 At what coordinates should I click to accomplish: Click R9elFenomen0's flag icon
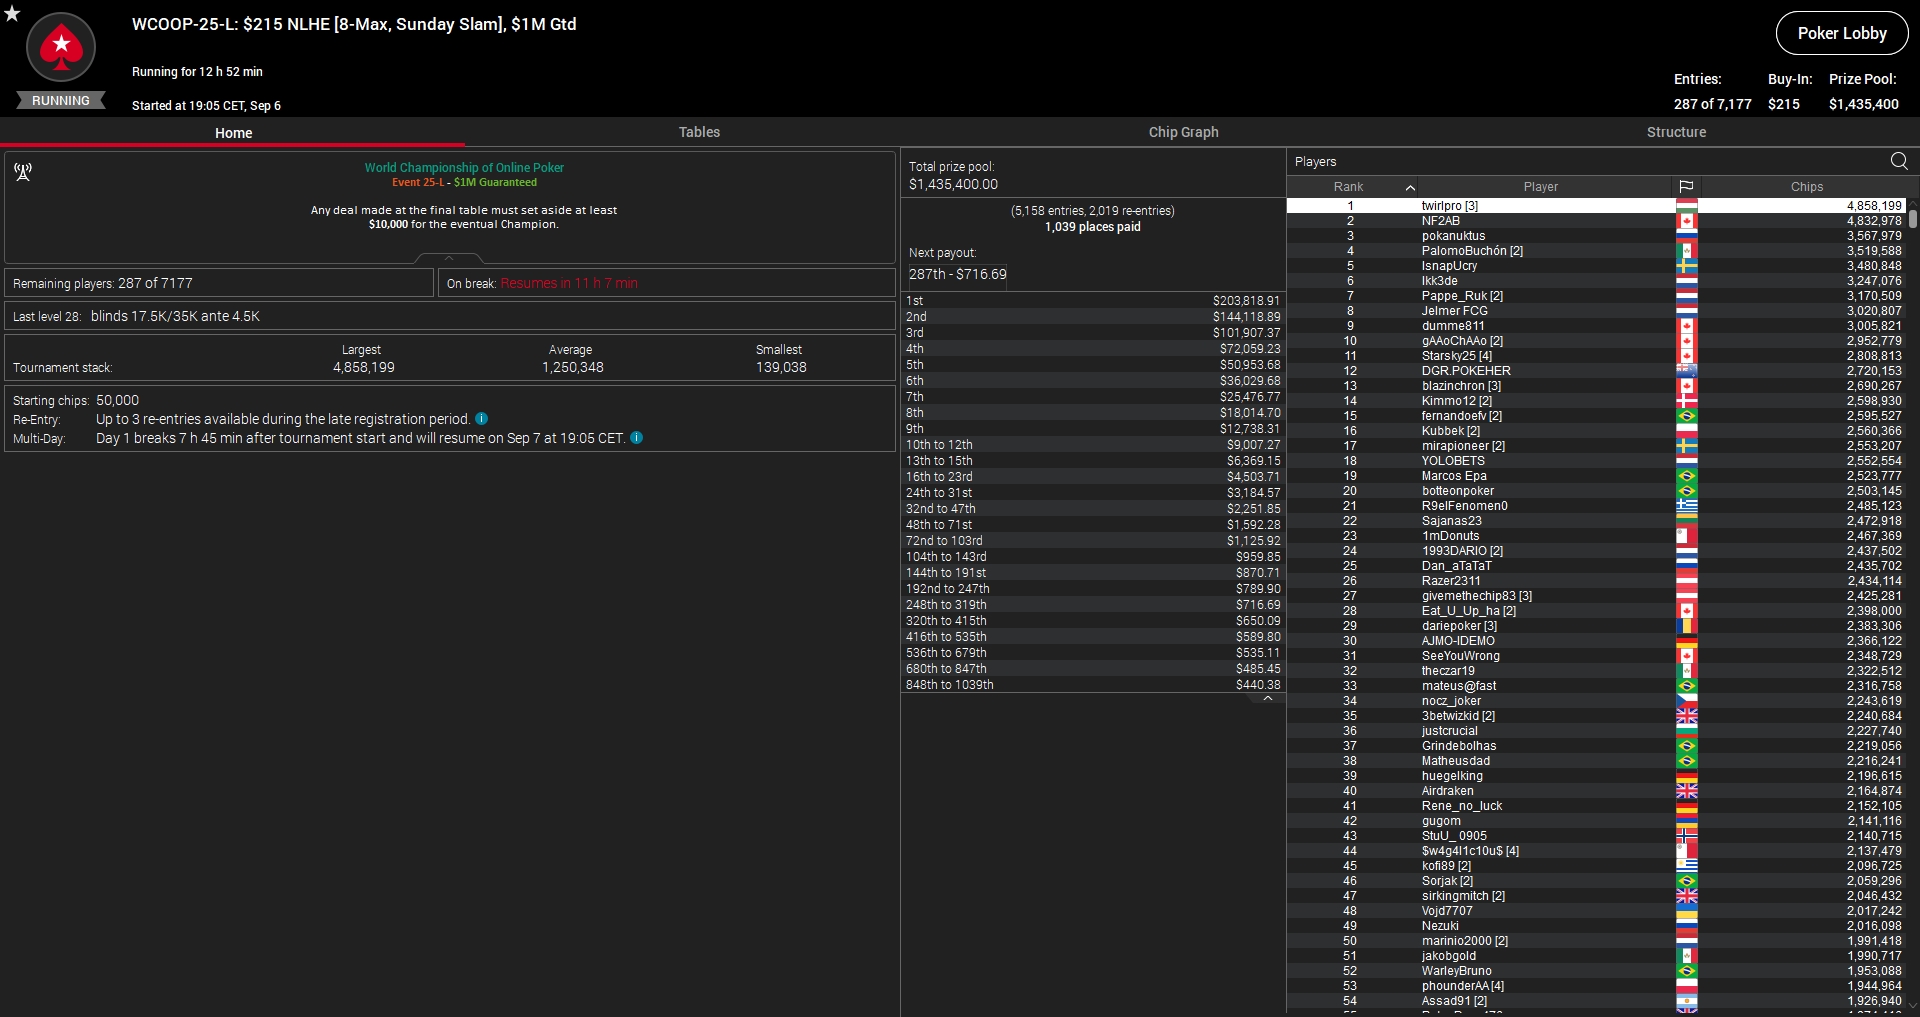pyautogui.click(x=1687, y=506)
